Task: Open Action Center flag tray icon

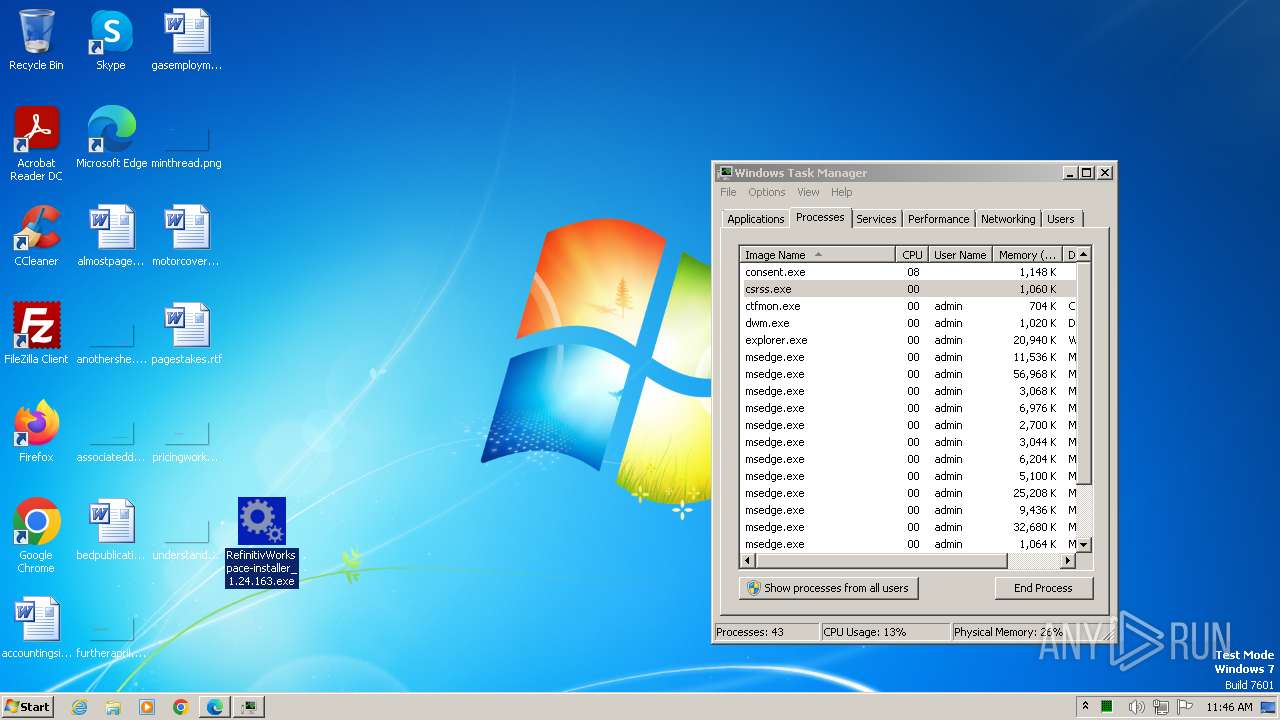Action: click(x=1185, y=707)
